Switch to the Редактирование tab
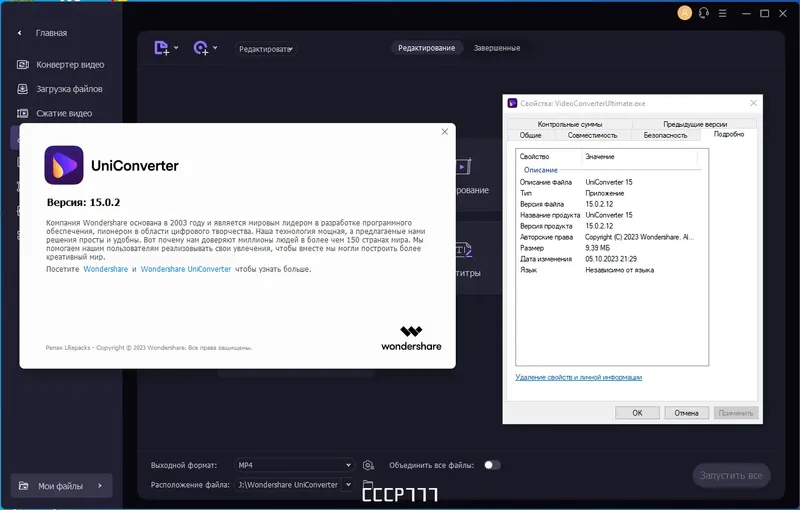800x510 pixels. point(427,48)
